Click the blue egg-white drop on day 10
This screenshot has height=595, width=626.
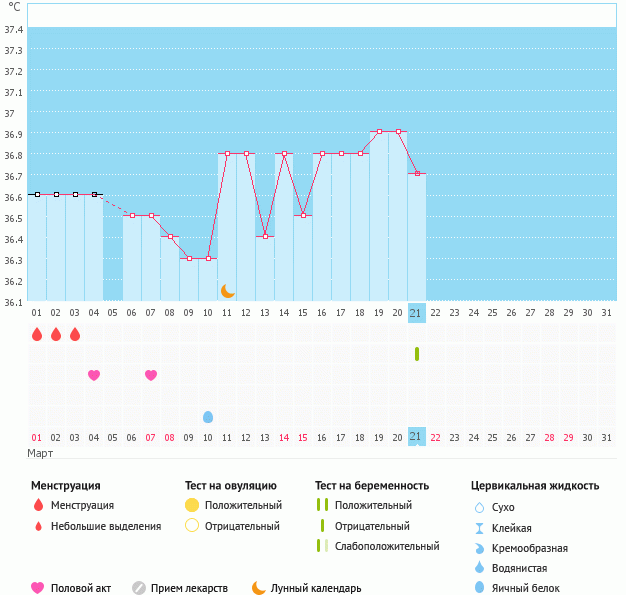click(208, 416)
